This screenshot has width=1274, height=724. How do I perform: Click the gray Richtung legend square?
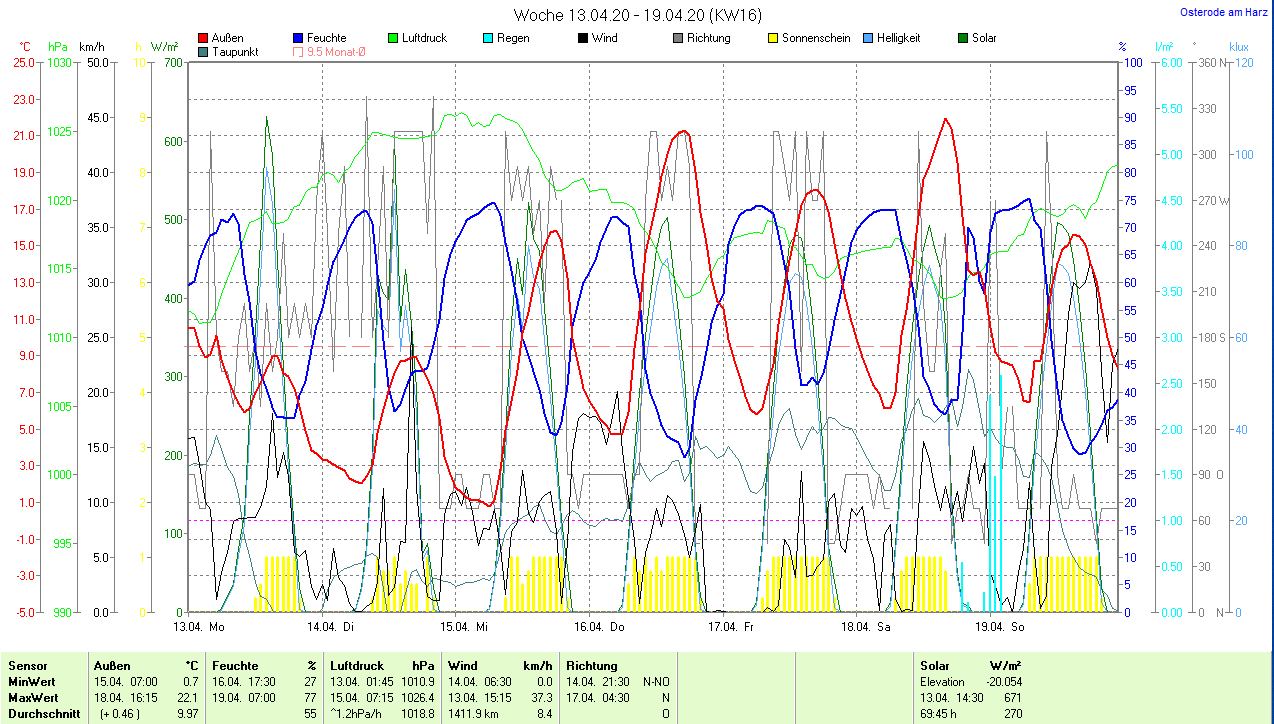point(678,38)
